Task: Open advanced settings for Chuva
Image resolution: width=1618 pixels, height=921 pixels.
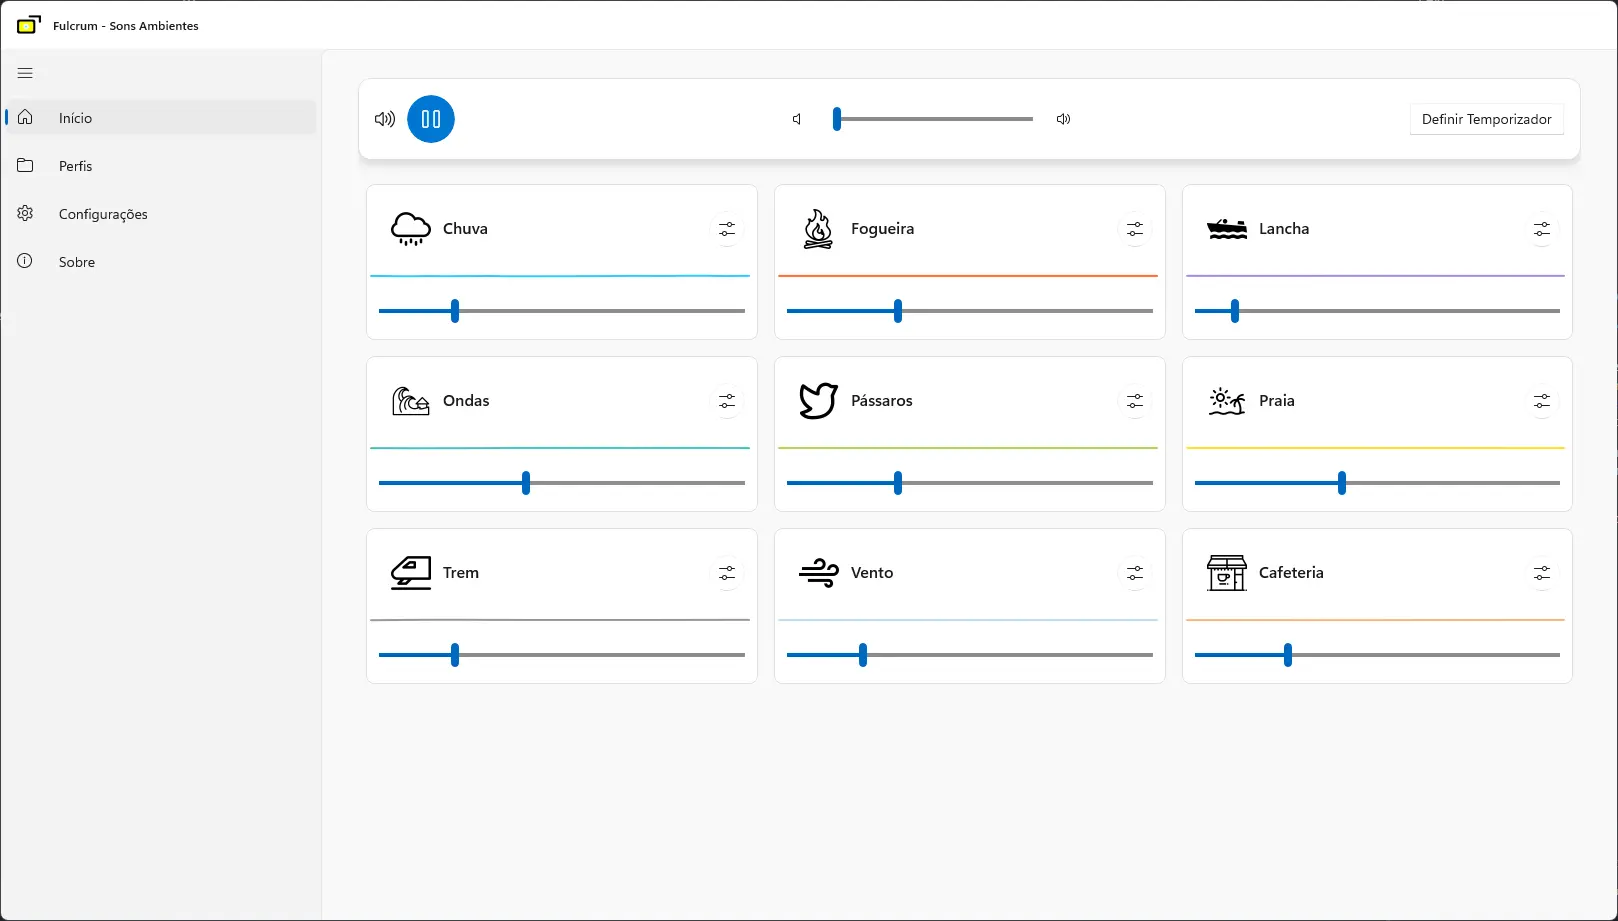Action: (x=727, y=229)
